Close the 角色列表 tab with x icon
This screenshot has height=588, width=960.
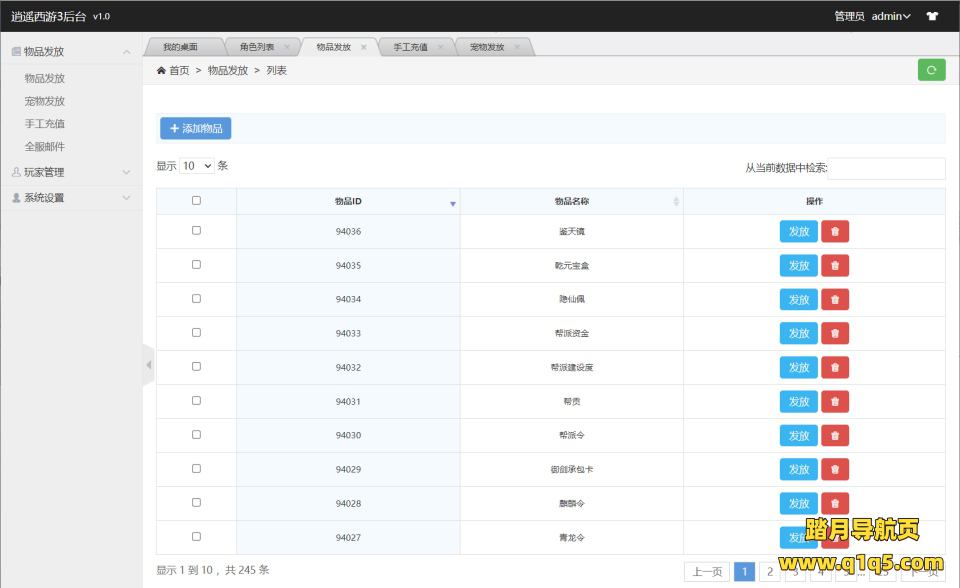point(287,47)
